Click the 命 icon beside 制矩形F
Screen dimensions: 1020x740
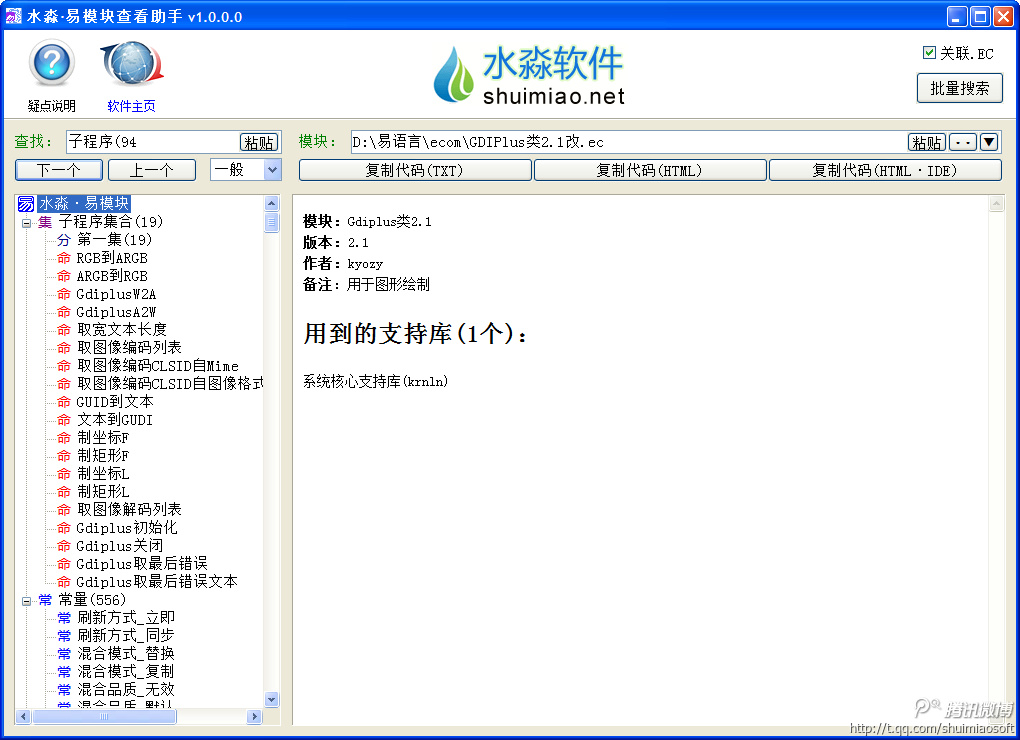pyautogui.click(x=63, y=456)
